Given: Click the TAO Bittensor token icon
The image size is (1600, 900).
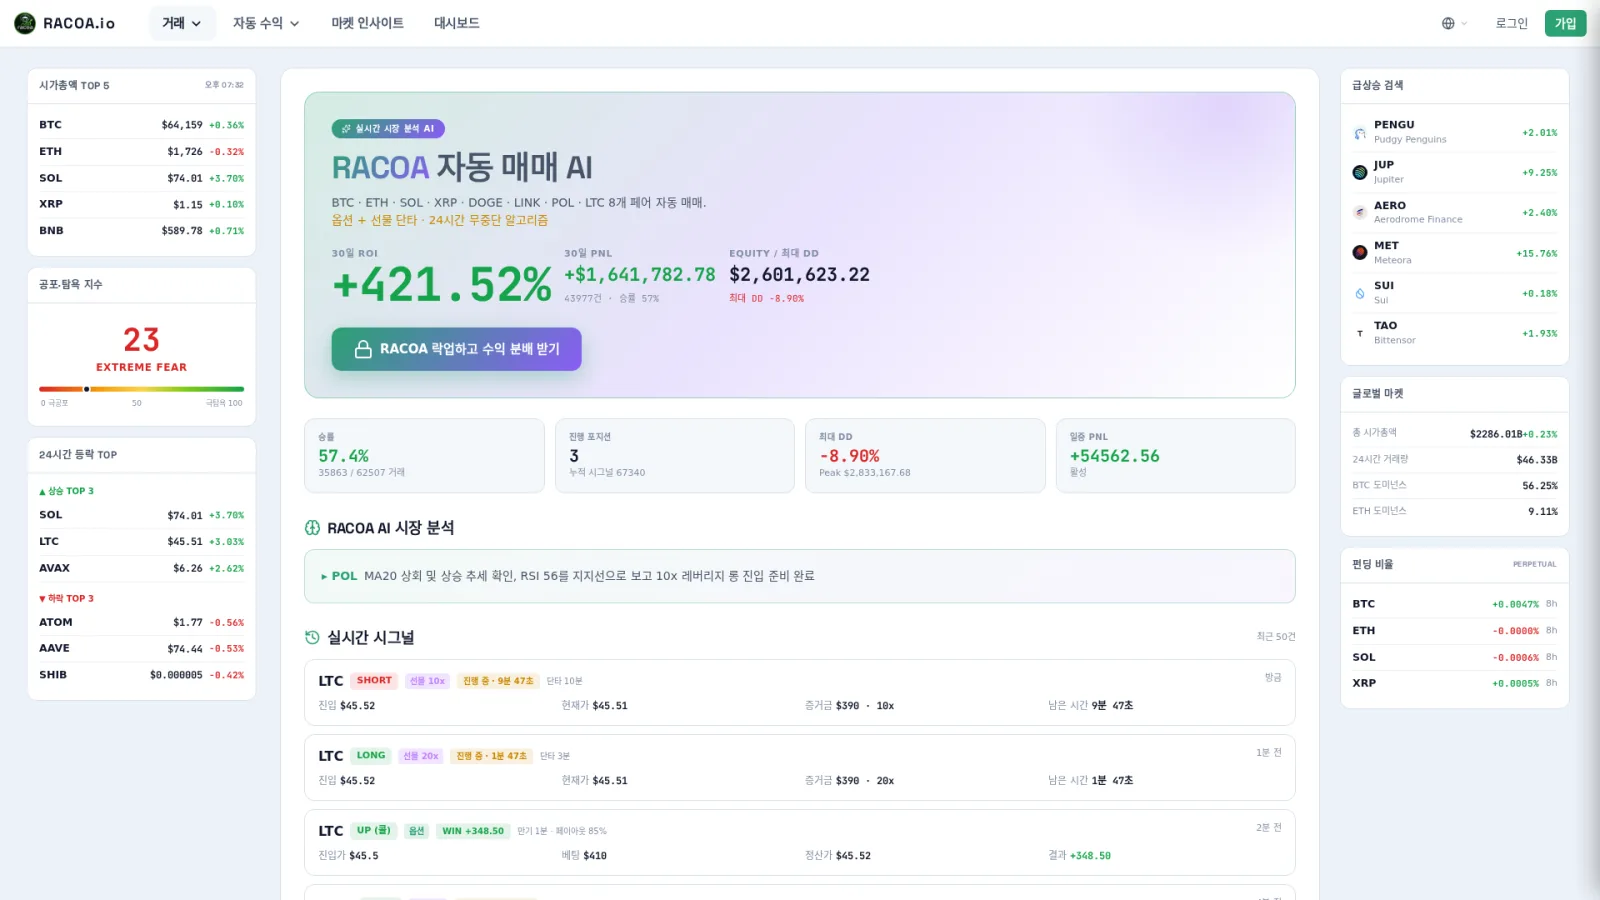Looking at the screenshot, I should point(1360,333).
